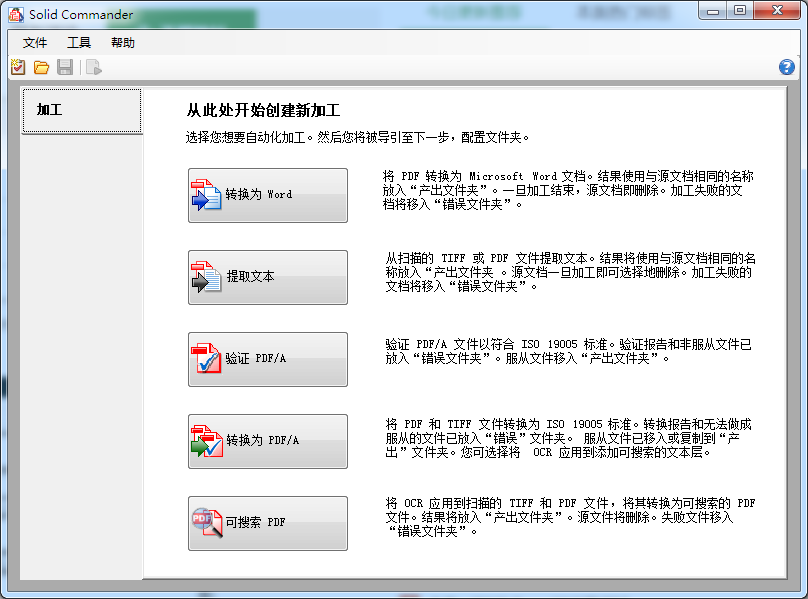Open the 文件 menu
Viewport: 808px width, 599px height.
tap(35, 43)
